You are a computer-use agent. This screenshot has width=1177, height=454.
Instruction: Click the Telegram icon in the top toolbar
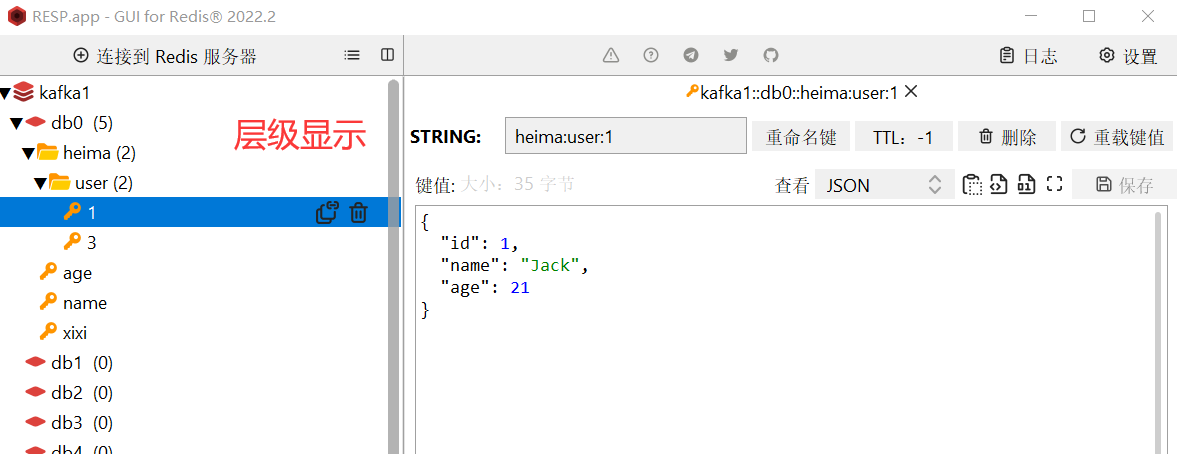[691, 55]
